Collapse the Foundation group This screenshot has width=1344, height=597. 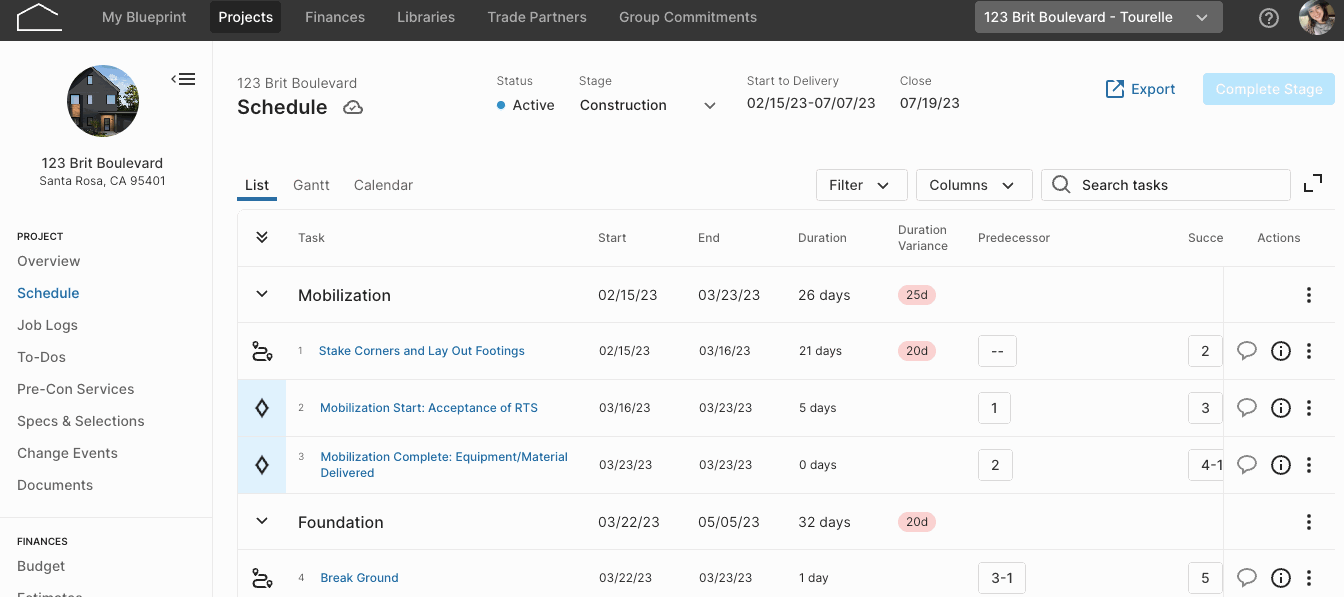click(x=262, y=522)
